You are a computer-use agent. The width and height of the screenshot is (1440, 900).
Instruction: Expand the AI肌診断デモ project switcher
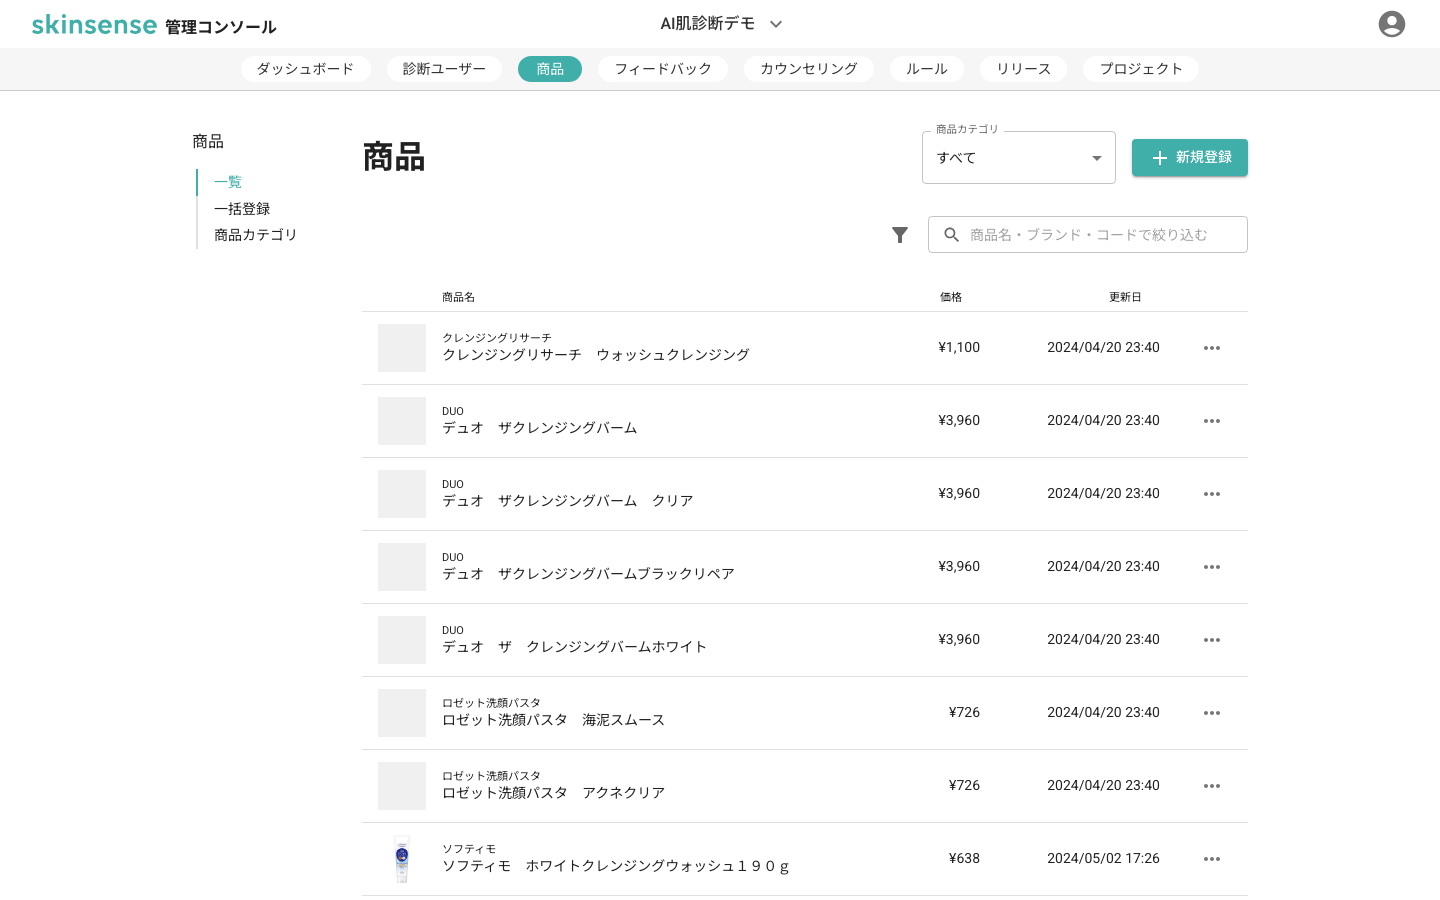(721, 24)
